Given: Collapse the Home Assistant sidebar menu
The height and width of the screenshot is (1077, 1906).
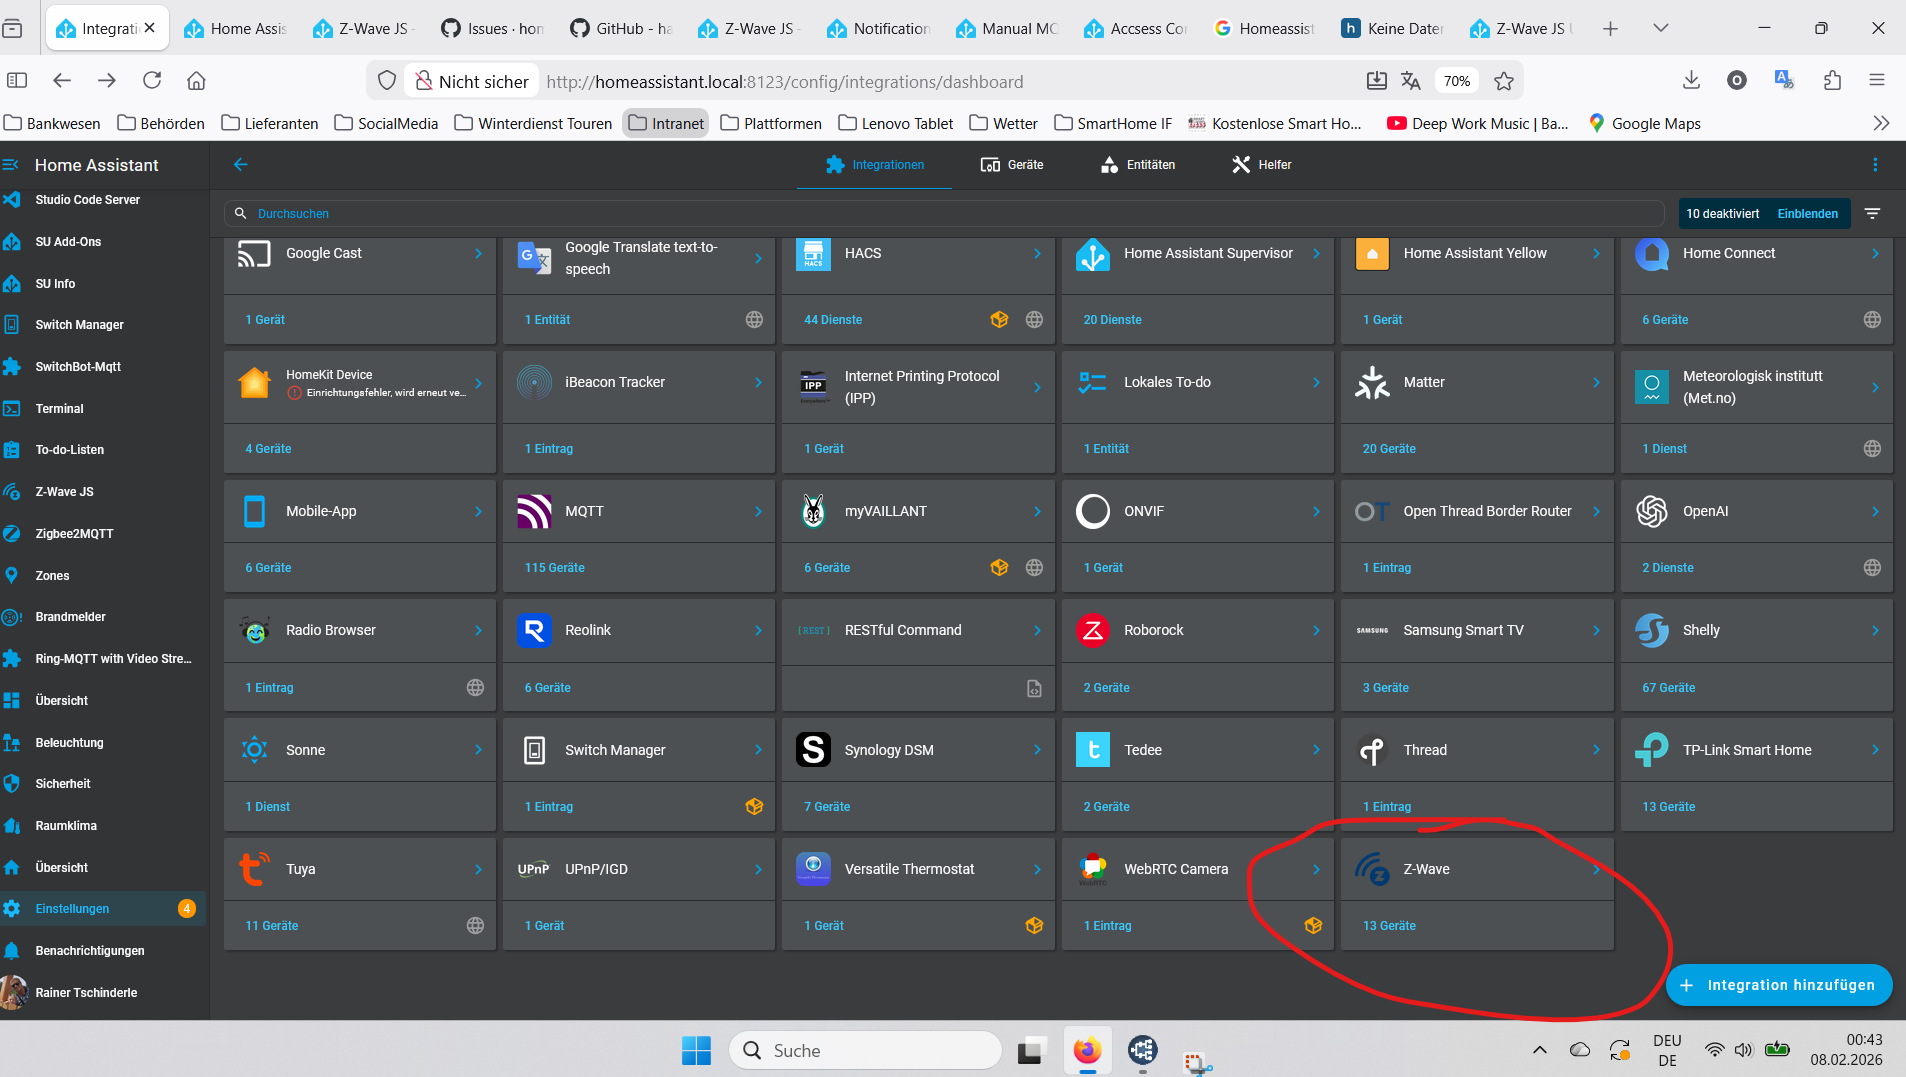Looking at the screenshot, I should pos(11,165).
